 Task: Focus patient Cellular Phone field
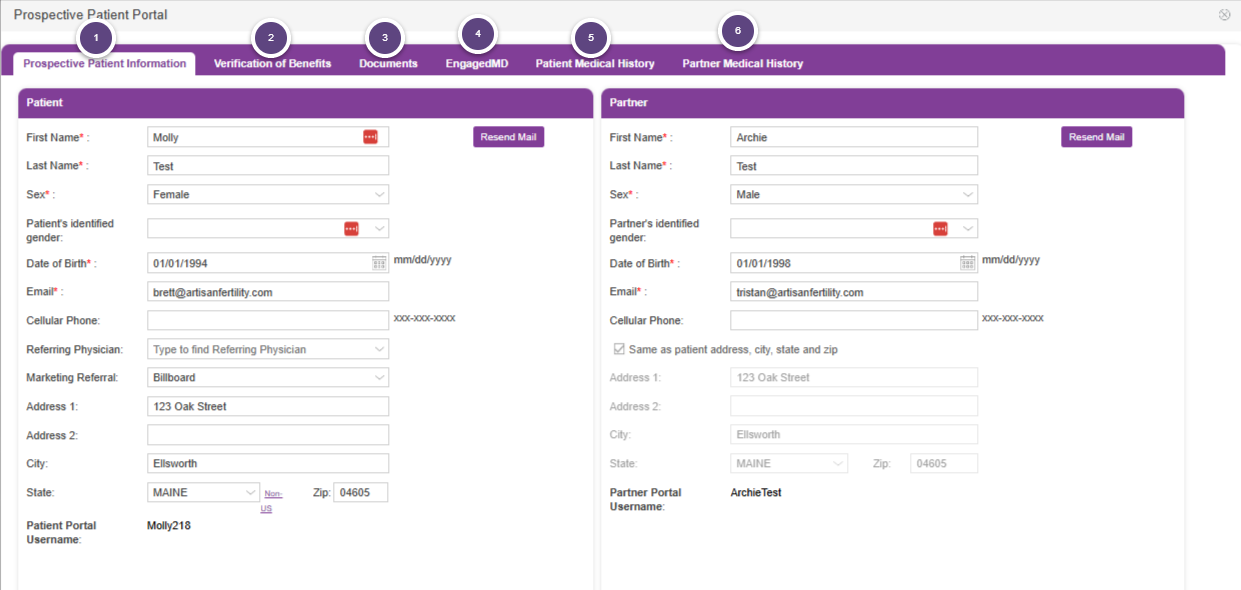[268, 320]
